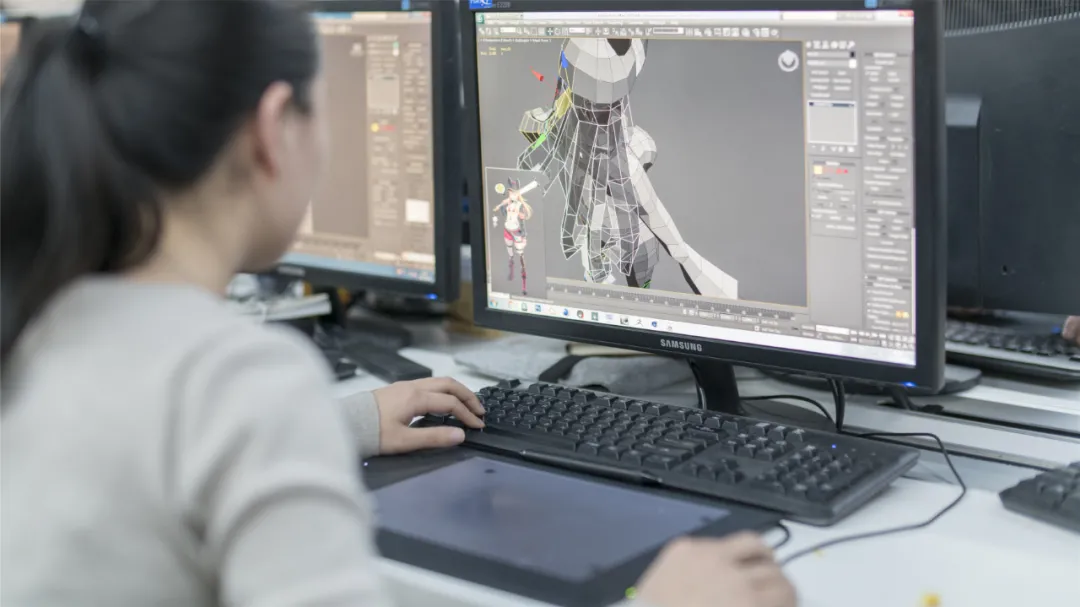The height and width of the screenshot is (607, 1080).
Task: Open the Reference Coordinate System dropdown
Action: coord(577,32)
